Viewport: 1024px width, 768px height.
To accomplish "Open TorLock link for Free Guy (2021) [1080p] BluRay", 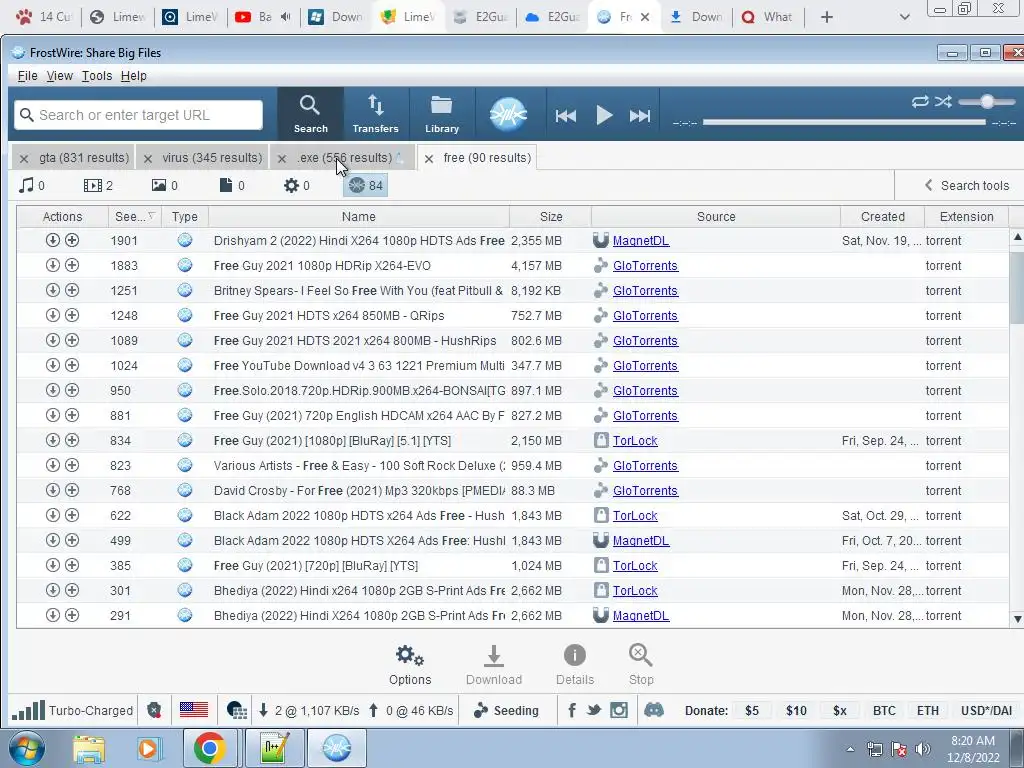I will [635, 441].
